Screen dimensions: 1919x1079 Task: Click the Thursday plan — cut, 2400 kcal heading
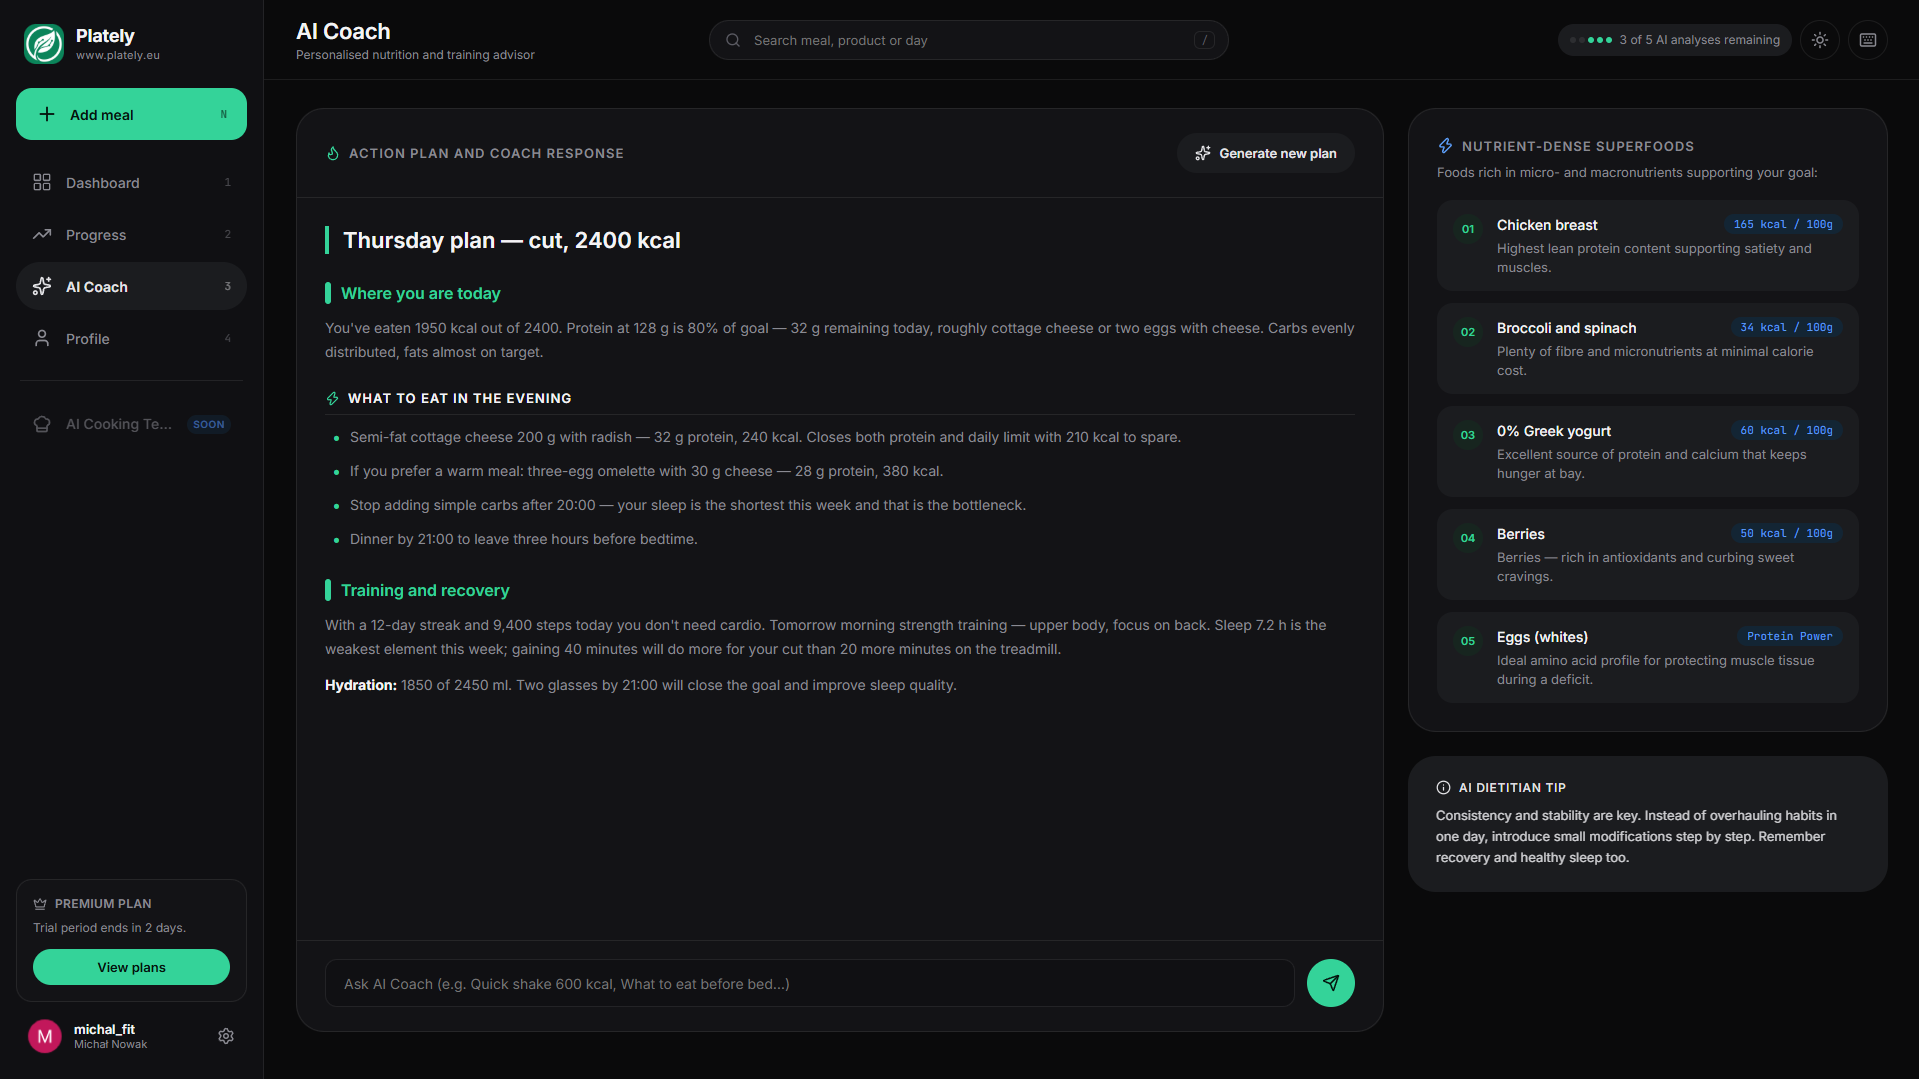click(x=512, y=240)
